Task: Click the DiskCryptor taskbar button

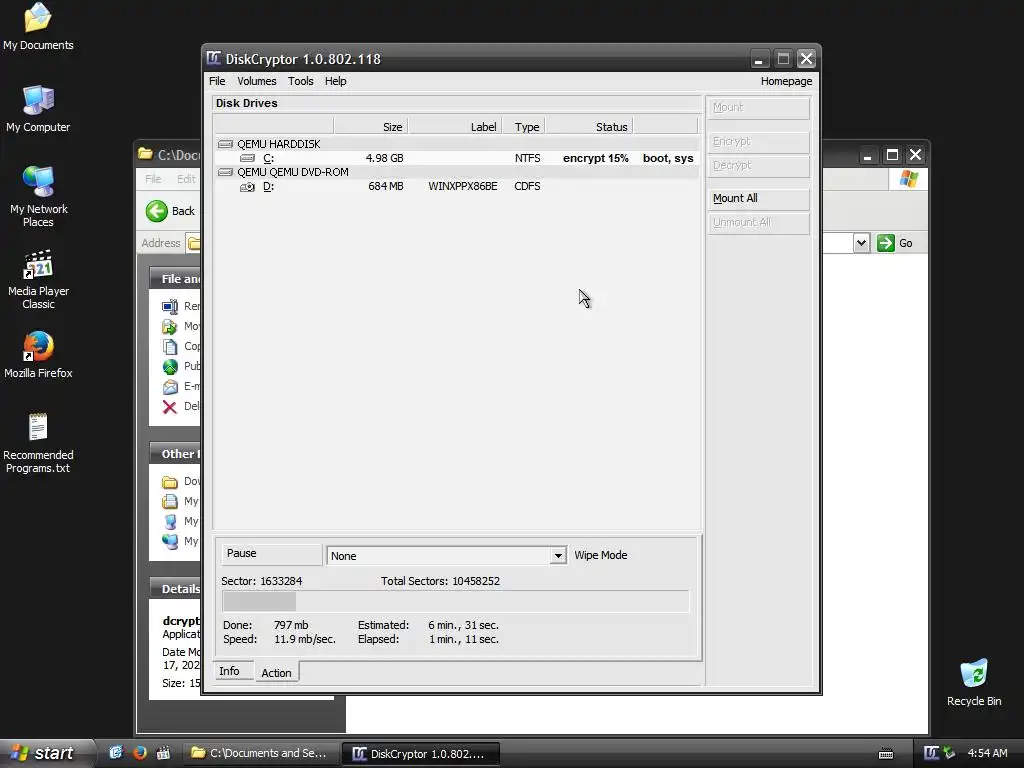Action: [421, 754]
